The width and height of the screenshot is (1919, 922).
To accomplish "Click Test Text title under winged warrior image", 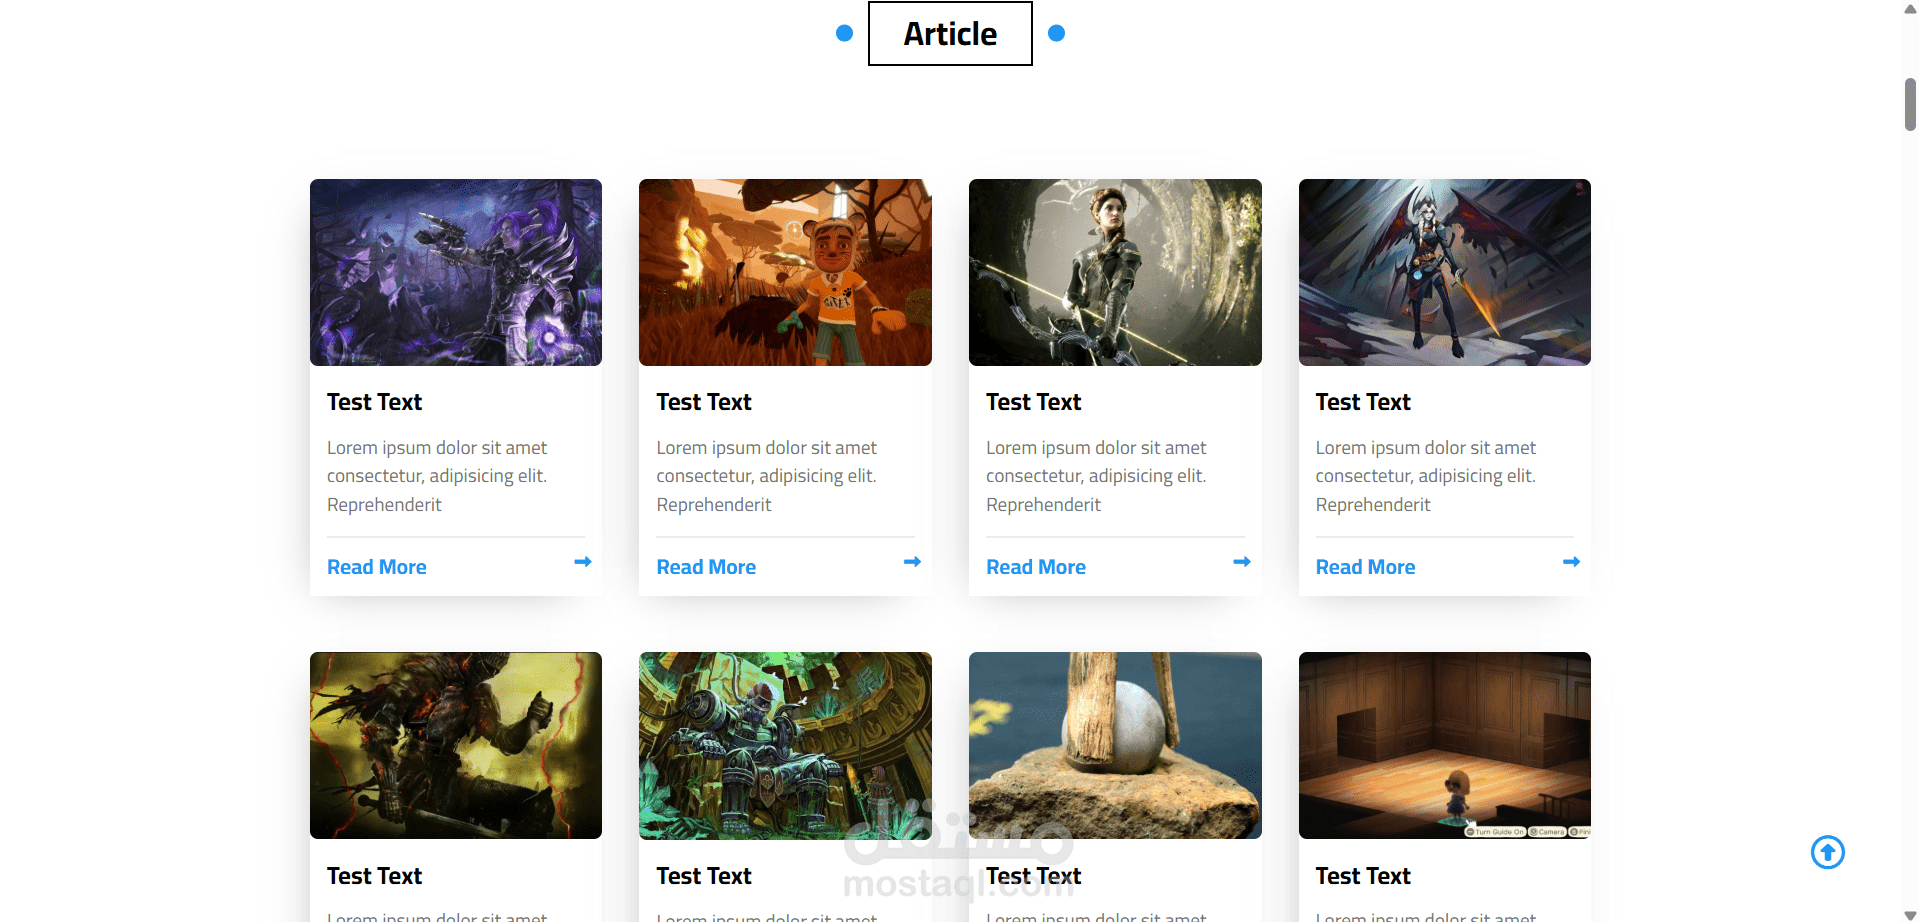I will coord(1363,402).
